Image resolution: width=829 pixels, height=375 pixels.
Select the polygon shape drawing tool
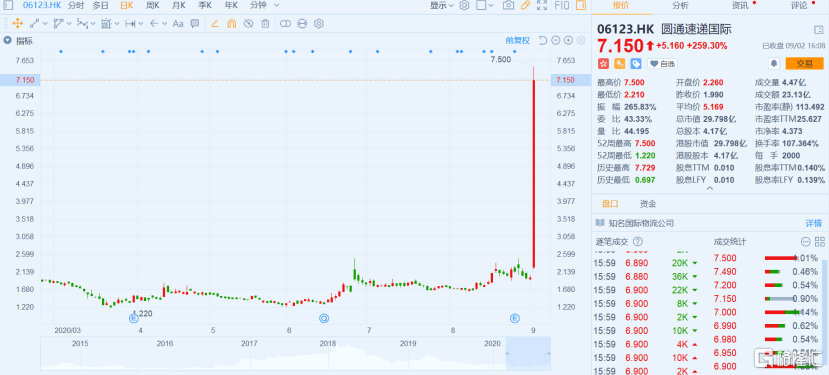[x=58, y=23]
